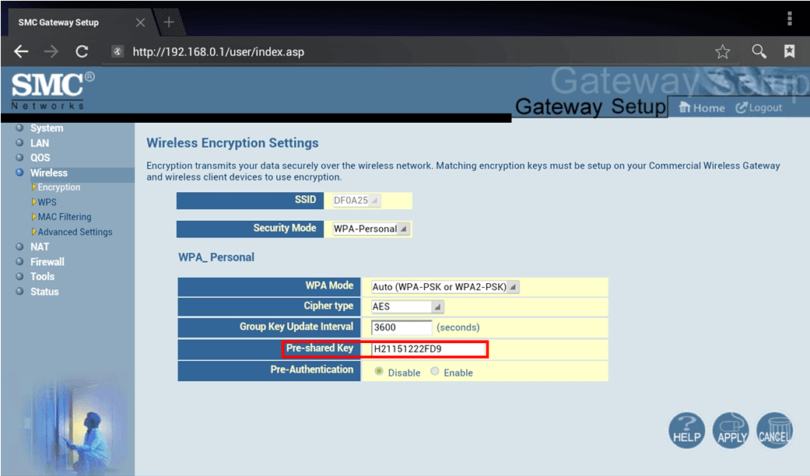The height and width of the screenshot is (476, 810).
Task: Open the System menu in the sidebar
Action: coord(46,128)
